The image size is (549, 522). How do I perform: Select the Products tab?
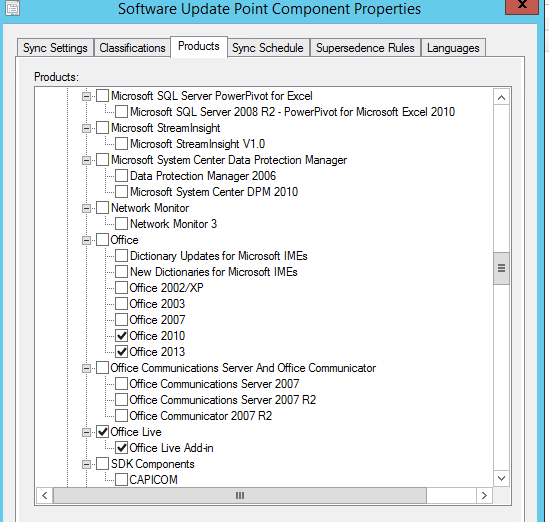[x=199, y=46]
